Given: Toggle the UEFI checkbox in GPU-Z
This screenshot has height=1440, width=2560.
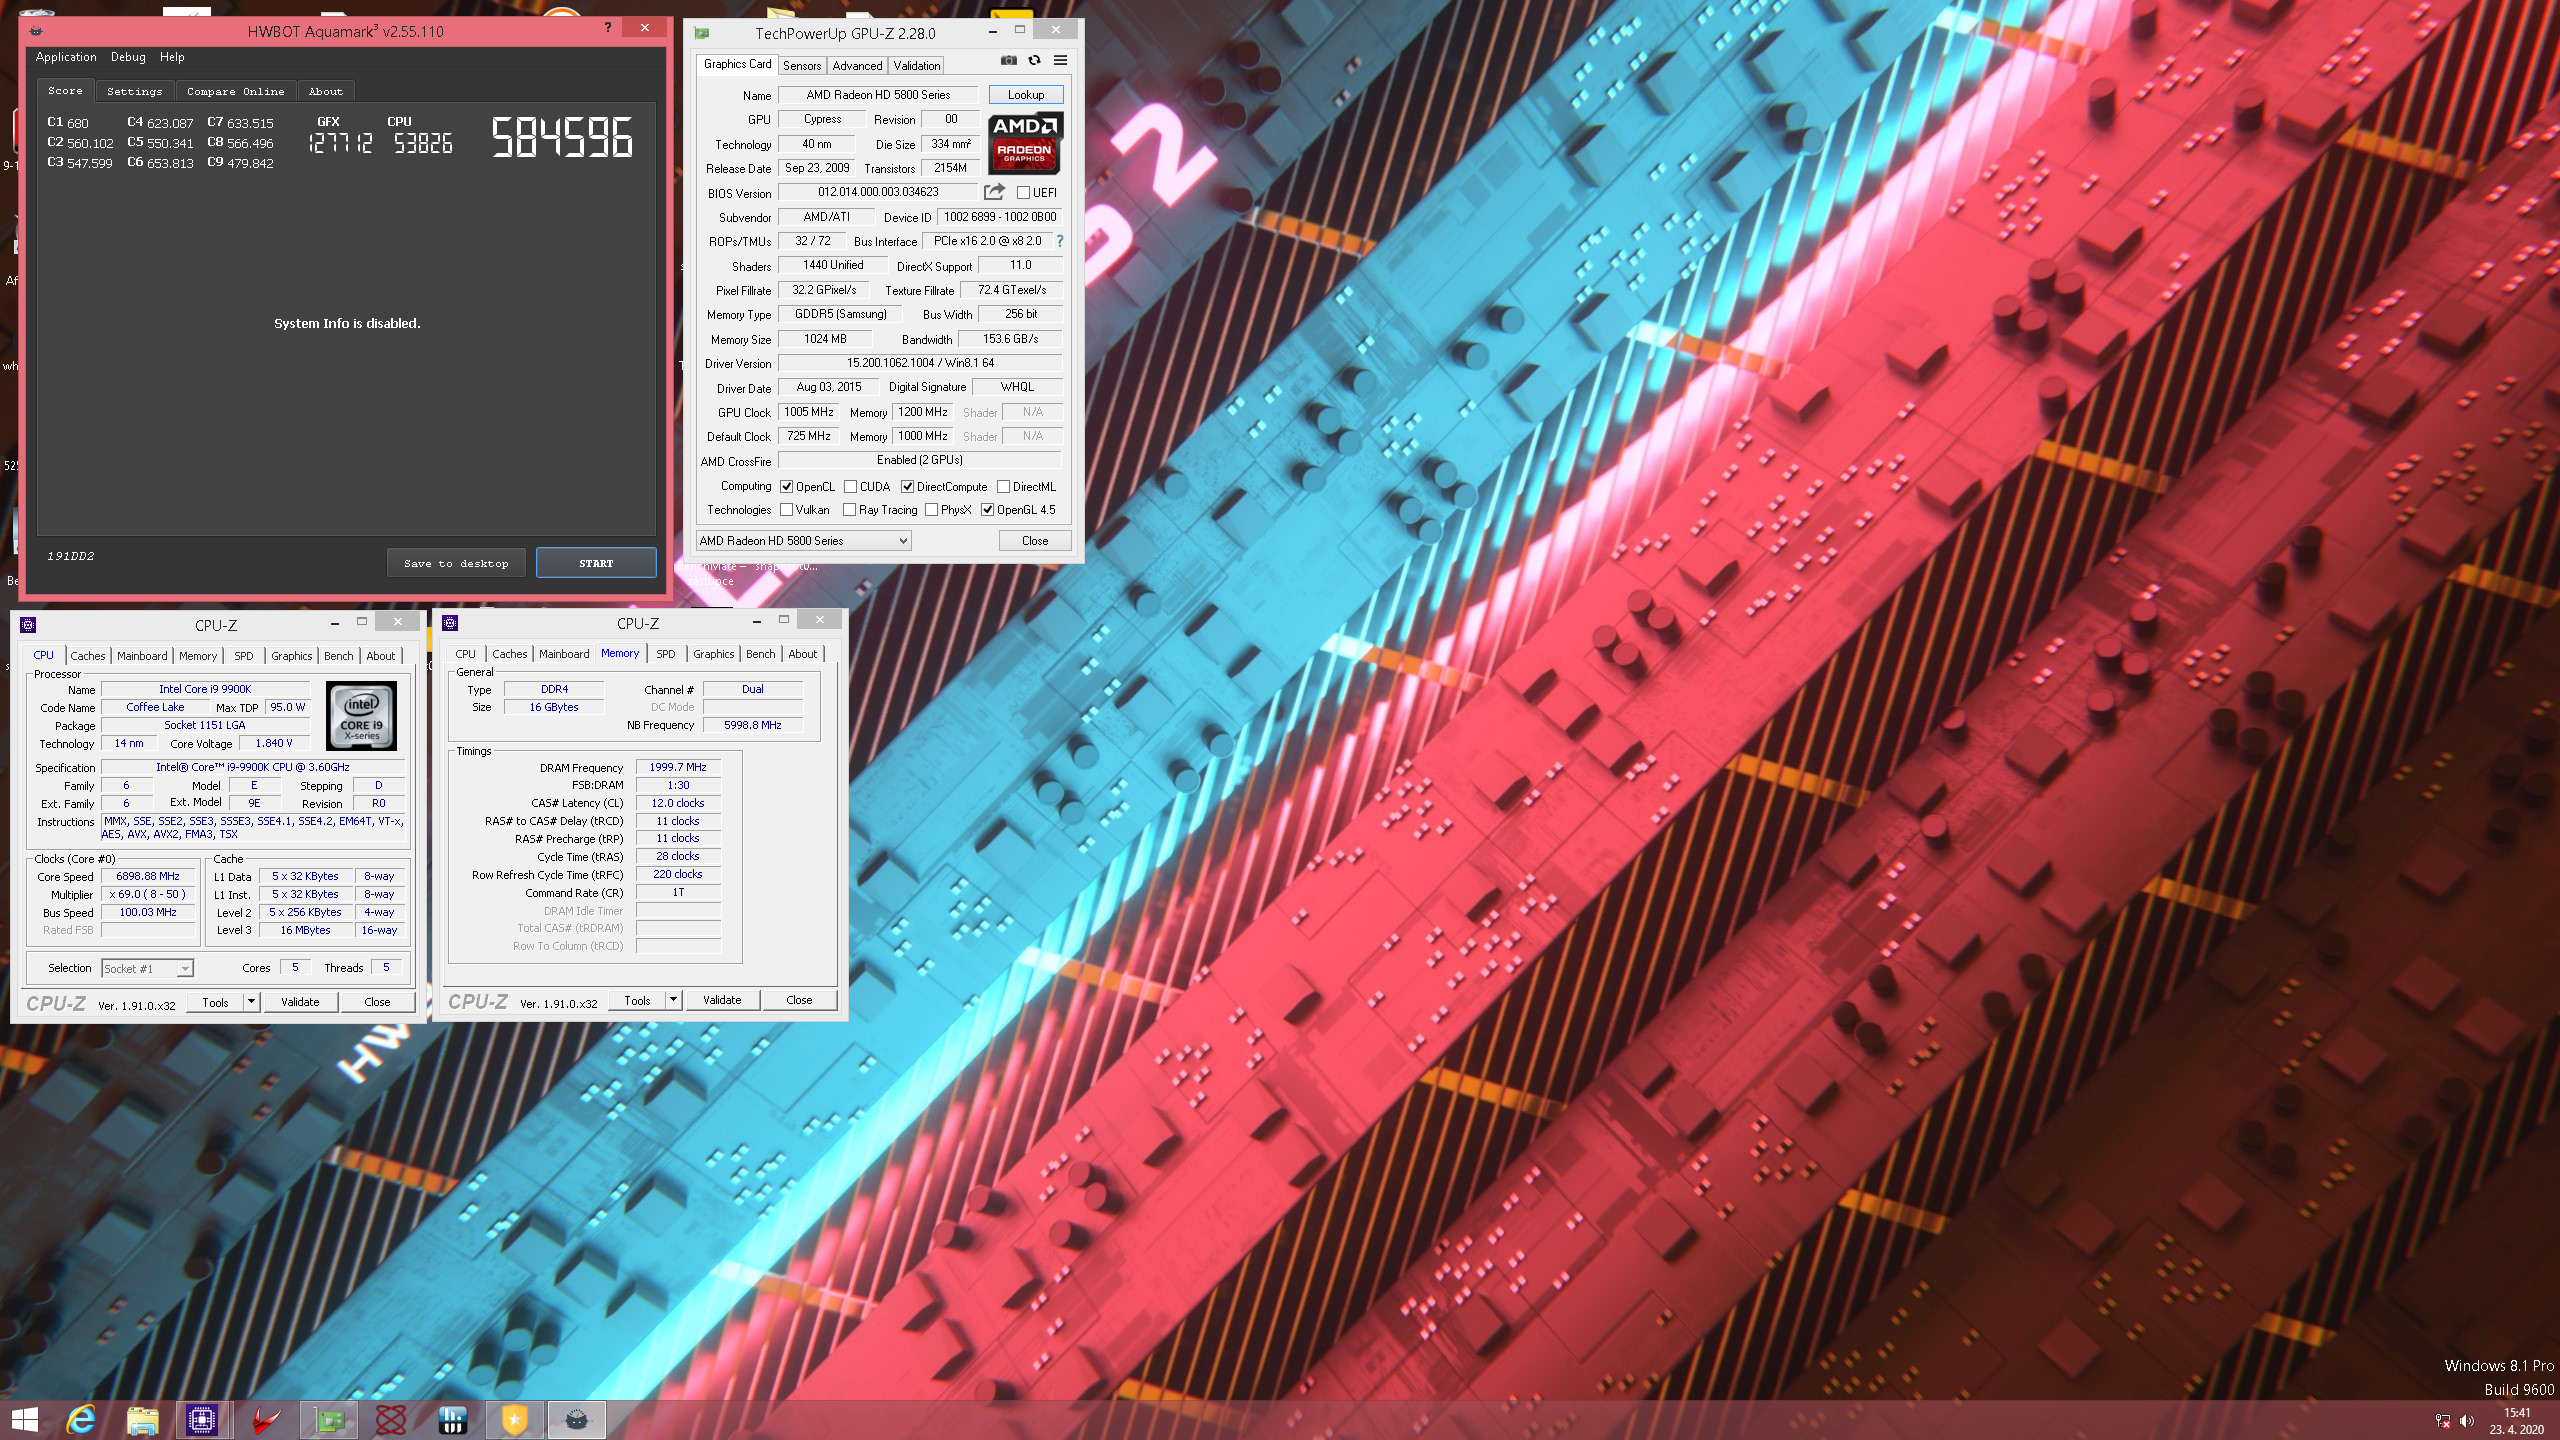Looking at the screenshot, I should (x=1023, y=193).
